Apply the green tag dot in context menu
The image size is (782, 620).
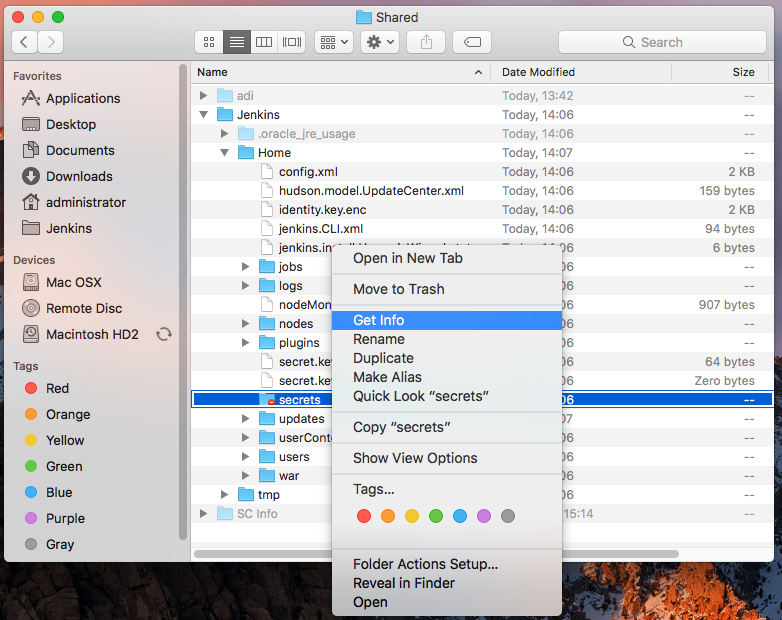tap(436, 516)
